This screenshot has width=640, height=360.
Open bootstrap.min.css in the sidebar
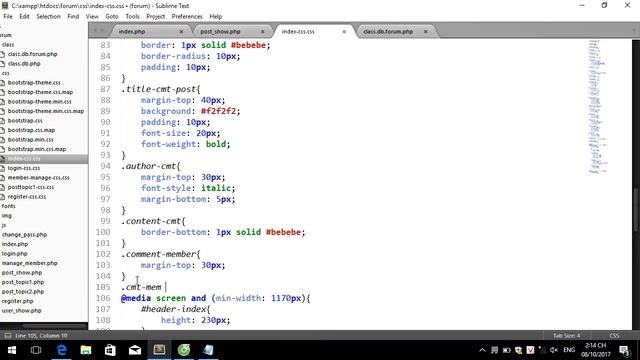point(30,139)
